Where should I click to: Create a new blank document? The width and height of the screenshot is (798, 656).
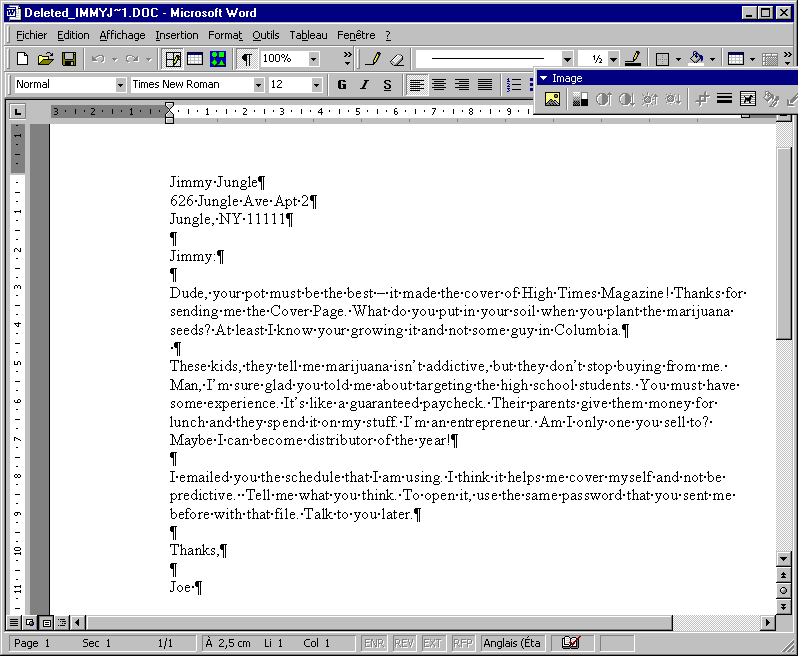[x=23, y=59]
